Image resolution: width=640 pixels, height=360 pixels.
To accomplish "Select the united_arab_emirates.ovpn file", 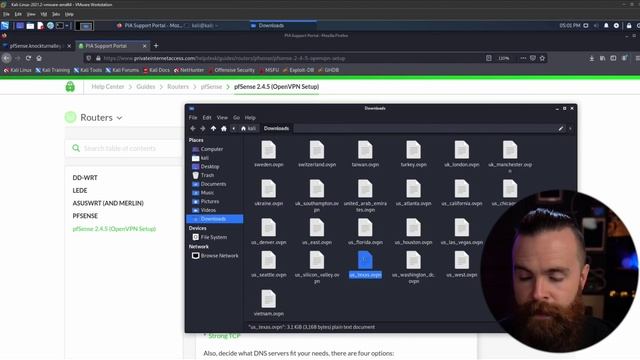I will click(365, 196).
